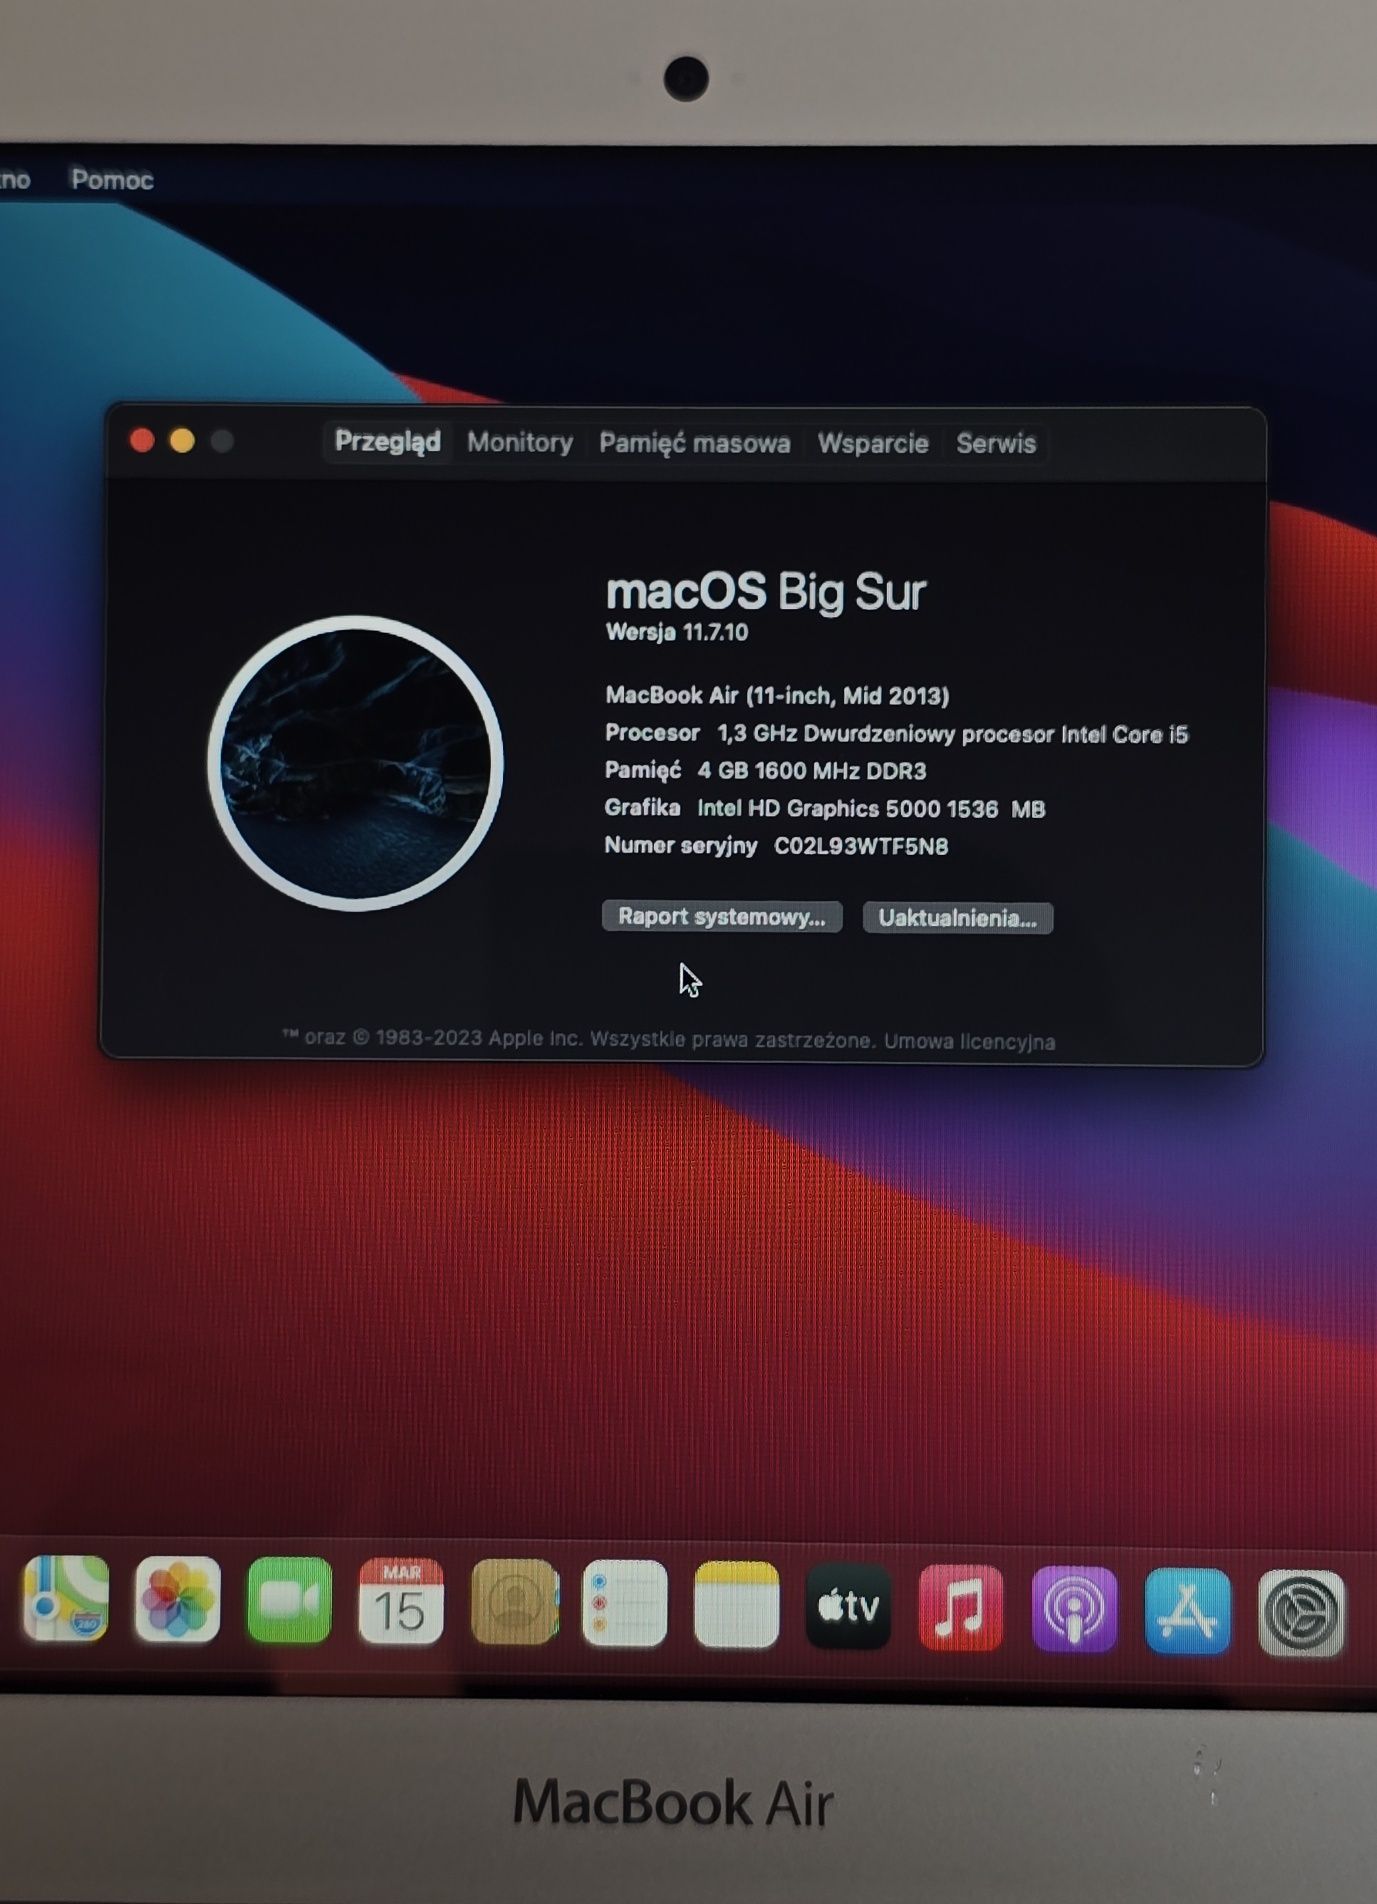The width and height of the screenshot is (1377, 1904).
Task: Click the 1,3 GHz Intel Core i5 processor text
Action: tap(953, 734)
